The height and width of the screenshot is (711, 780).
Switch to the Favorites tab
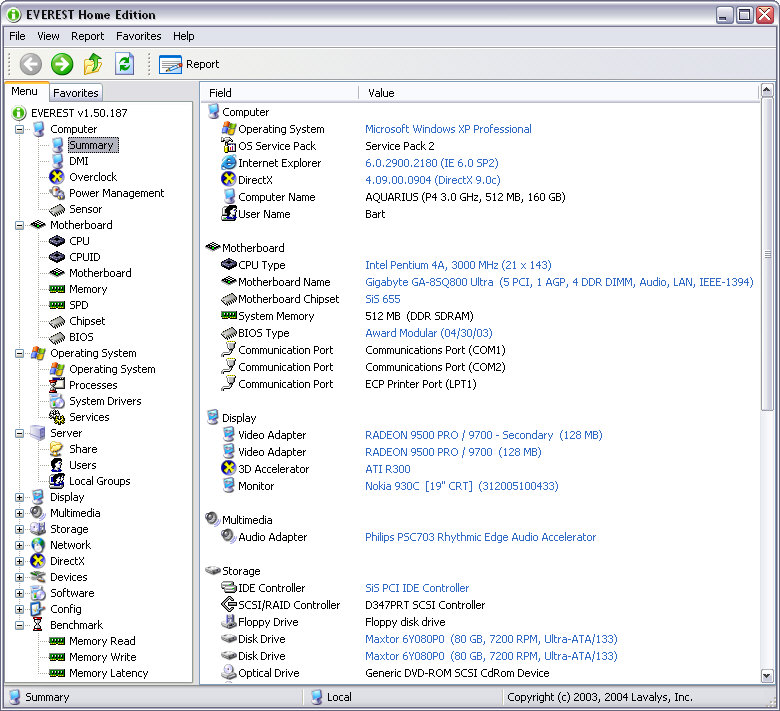click(x=76, y=93)
